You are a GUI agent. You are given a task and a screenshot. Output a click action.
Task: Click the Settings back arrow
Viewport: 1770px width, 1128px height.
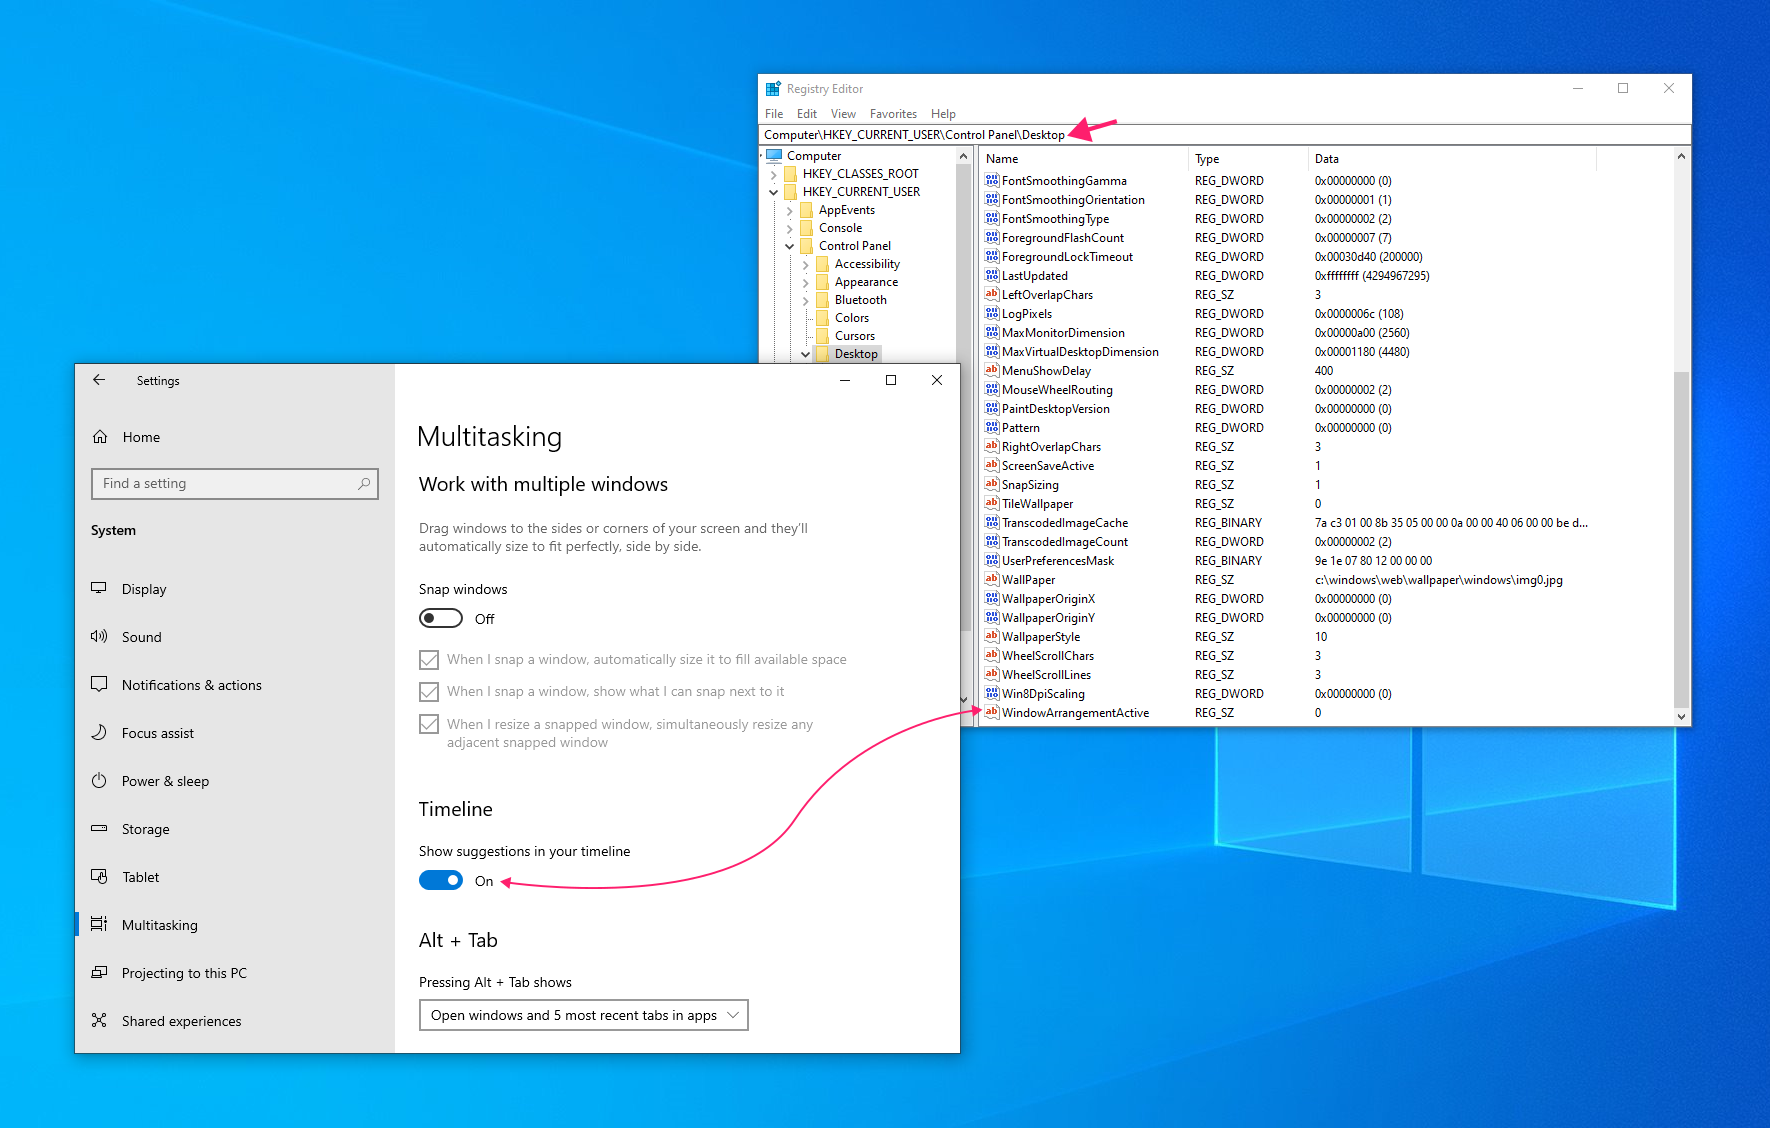pos(99,380)
